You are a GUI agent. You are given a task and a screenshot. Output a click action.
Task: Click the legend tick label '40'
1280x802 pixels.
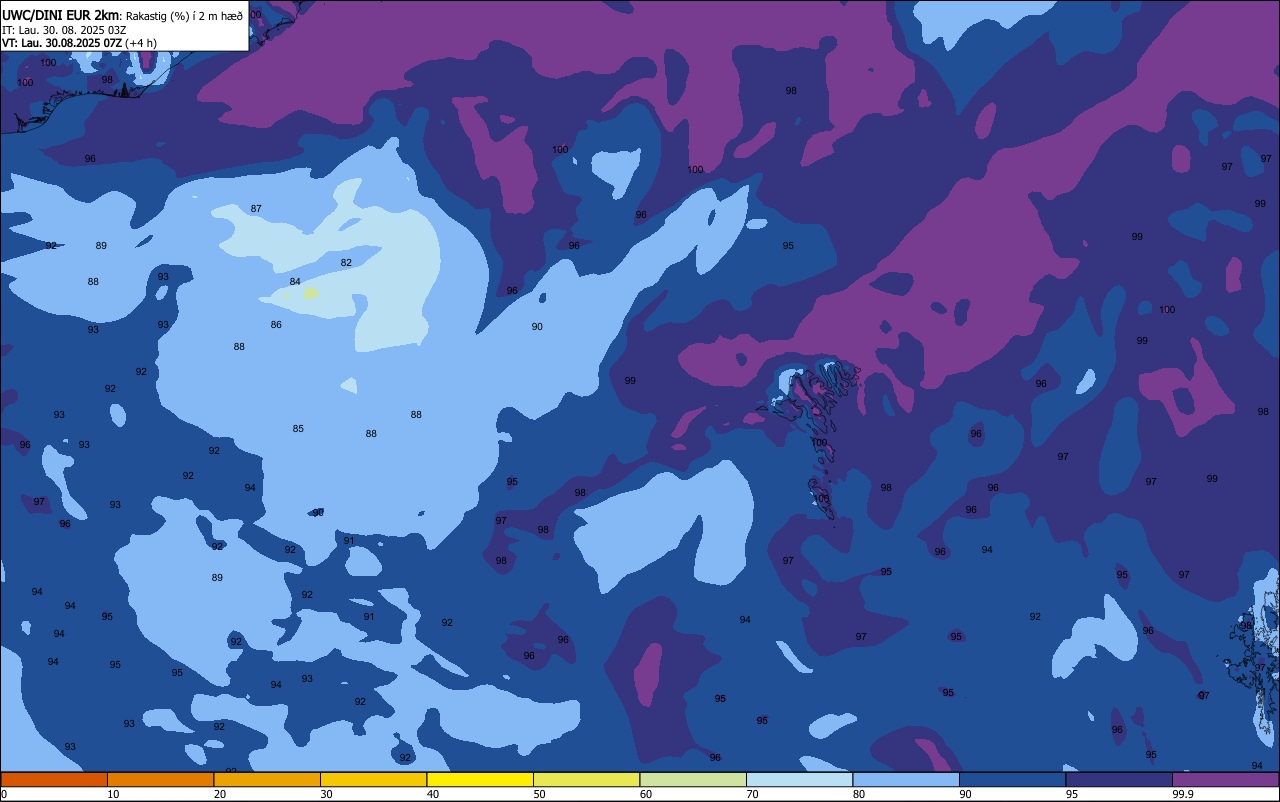pyautogui.click(x=433, y=794)
